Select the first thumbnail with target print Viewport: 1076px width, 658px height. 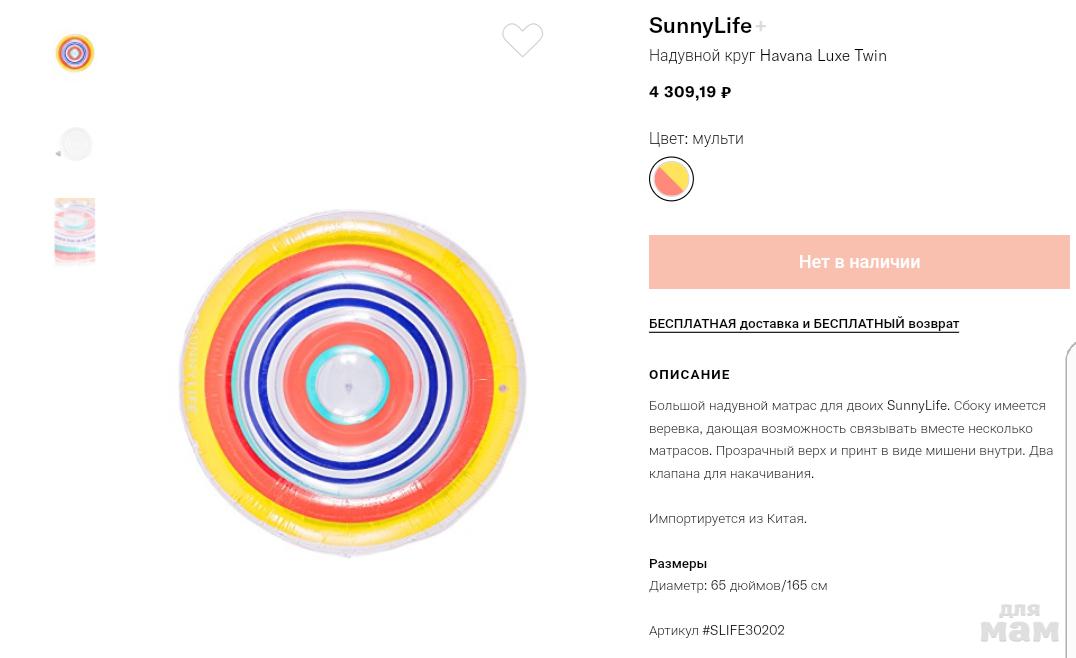click(75, 53)
